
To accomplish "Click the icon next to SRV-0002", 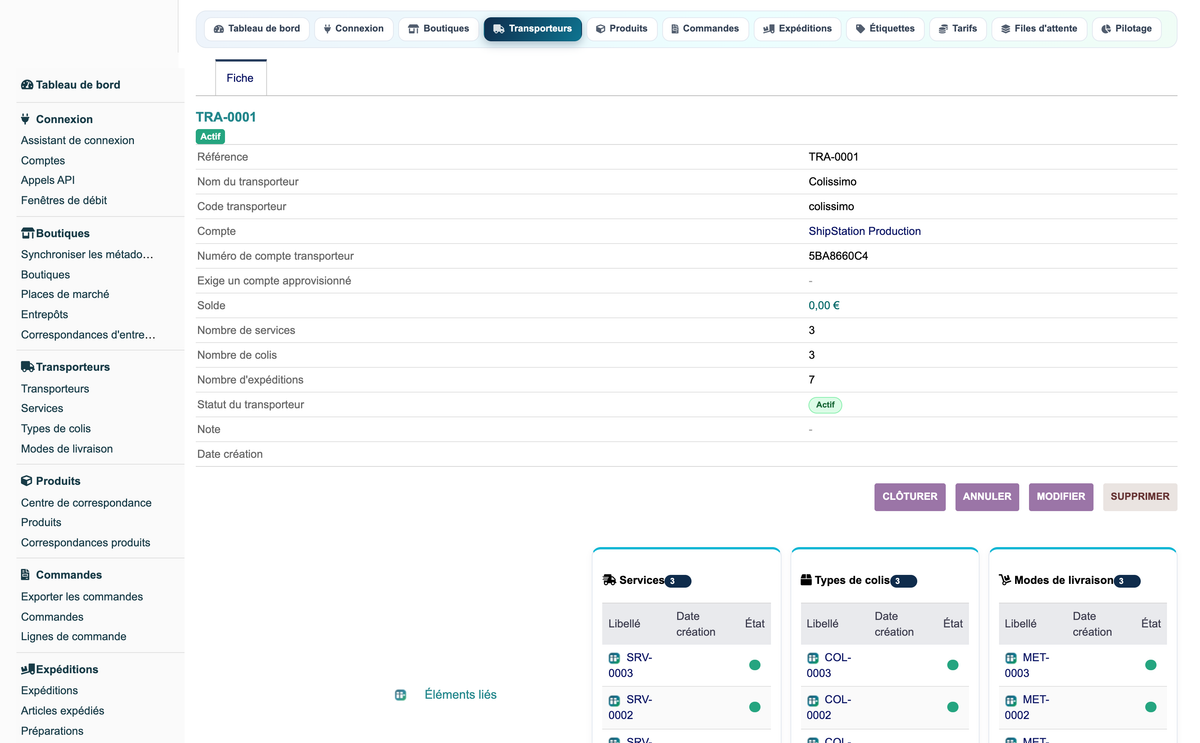I will coord(614,700).
